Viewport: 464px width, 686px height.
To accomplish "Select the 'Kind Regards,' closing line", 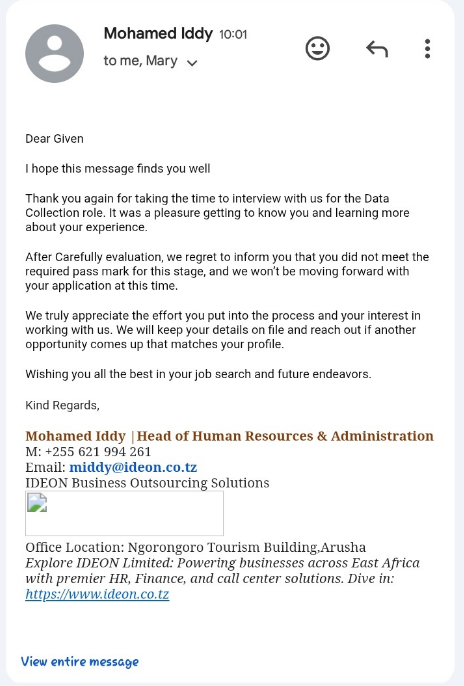I will click(x=63, y=405).
